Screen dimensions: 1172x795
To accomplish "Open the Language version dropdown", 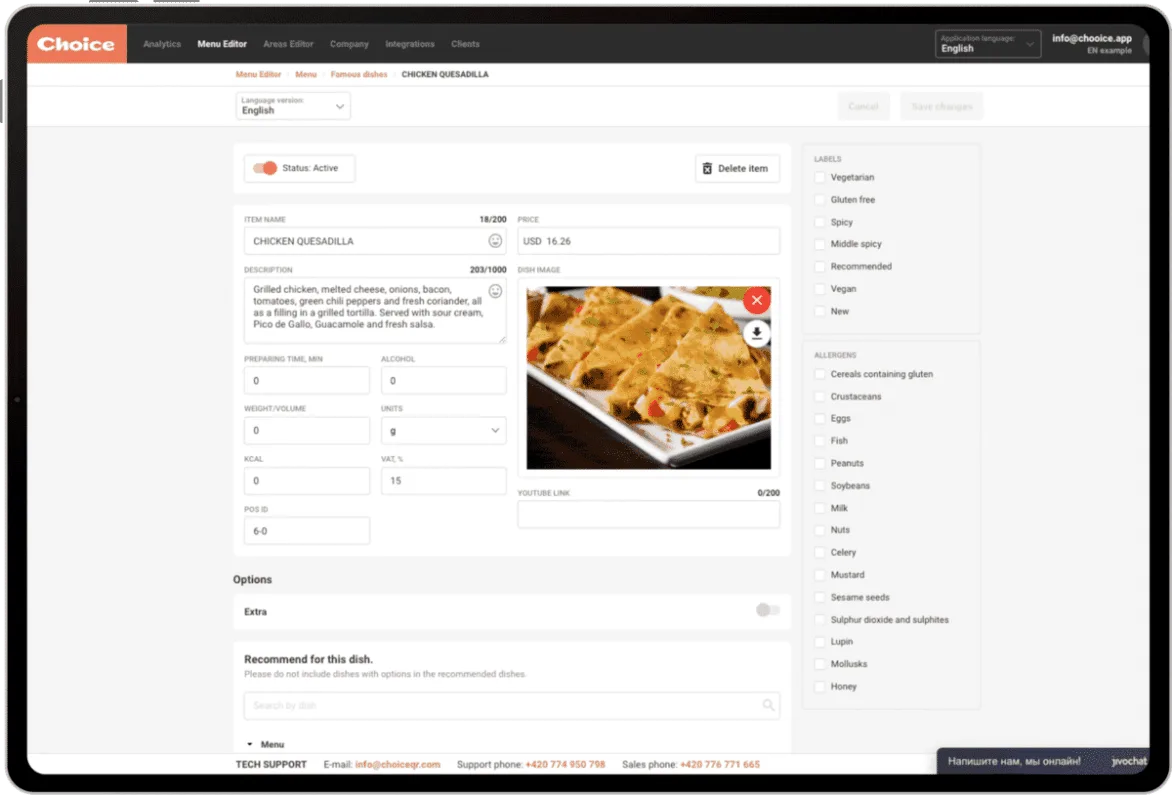I will pyautogui.click(x=293, y=106).
